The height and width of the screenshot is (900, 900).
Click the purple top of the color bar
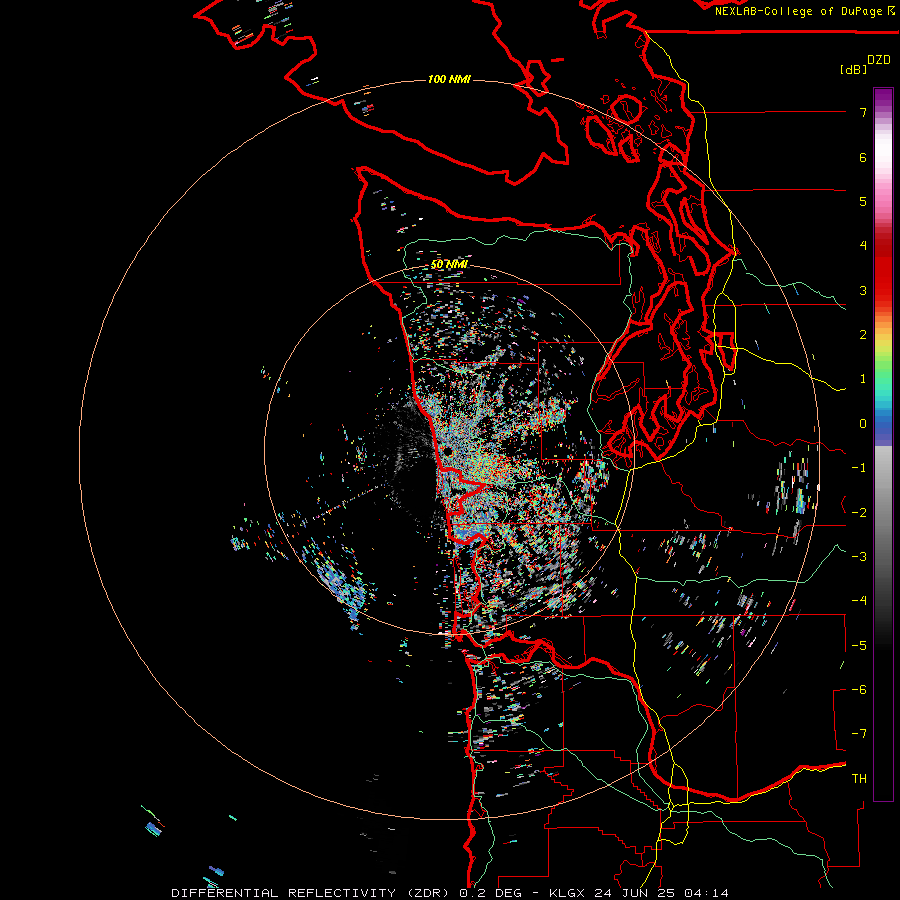883,98
